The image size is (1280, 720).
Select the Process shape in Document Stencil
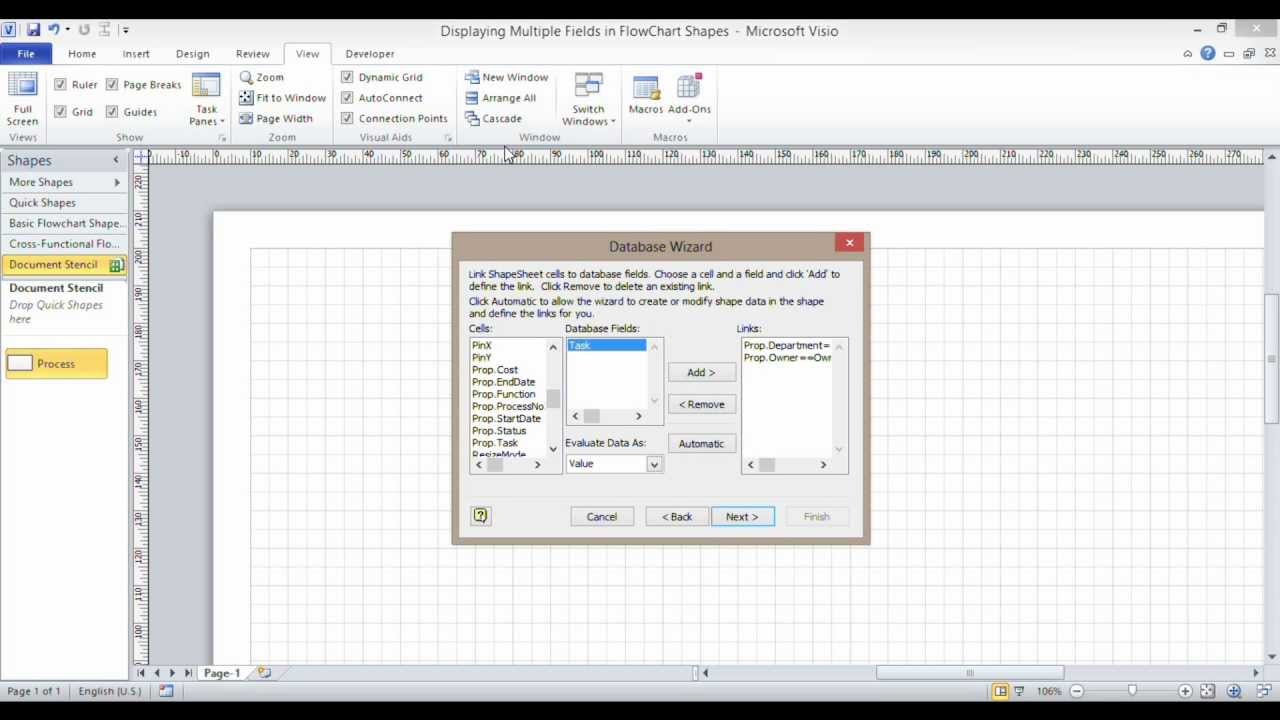pyautogui.click(x=56, y=364)
